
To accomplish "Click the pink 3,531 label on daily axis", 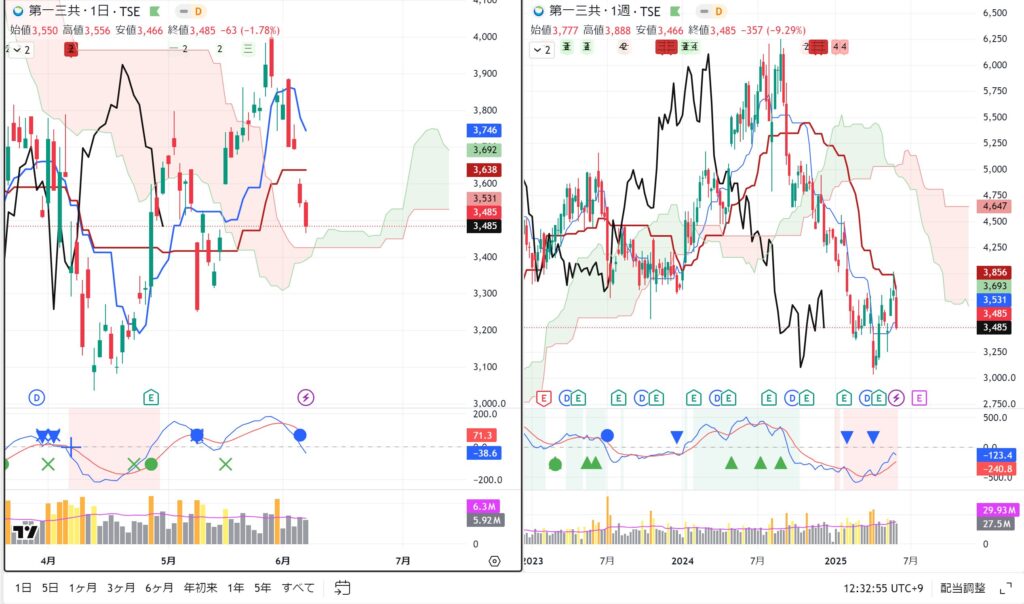I will tap(484, 199).
